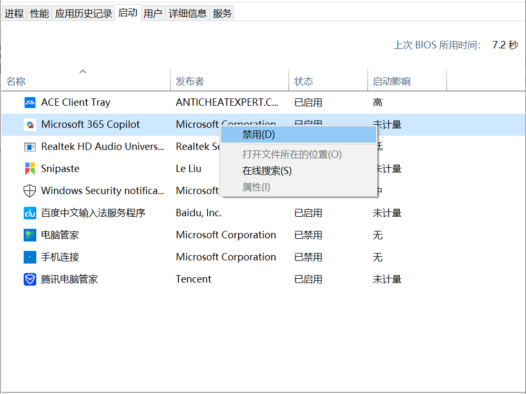Select the Microsoft 365 Copilot name text
The image size is (526, 394).
(x=90, y=124)
